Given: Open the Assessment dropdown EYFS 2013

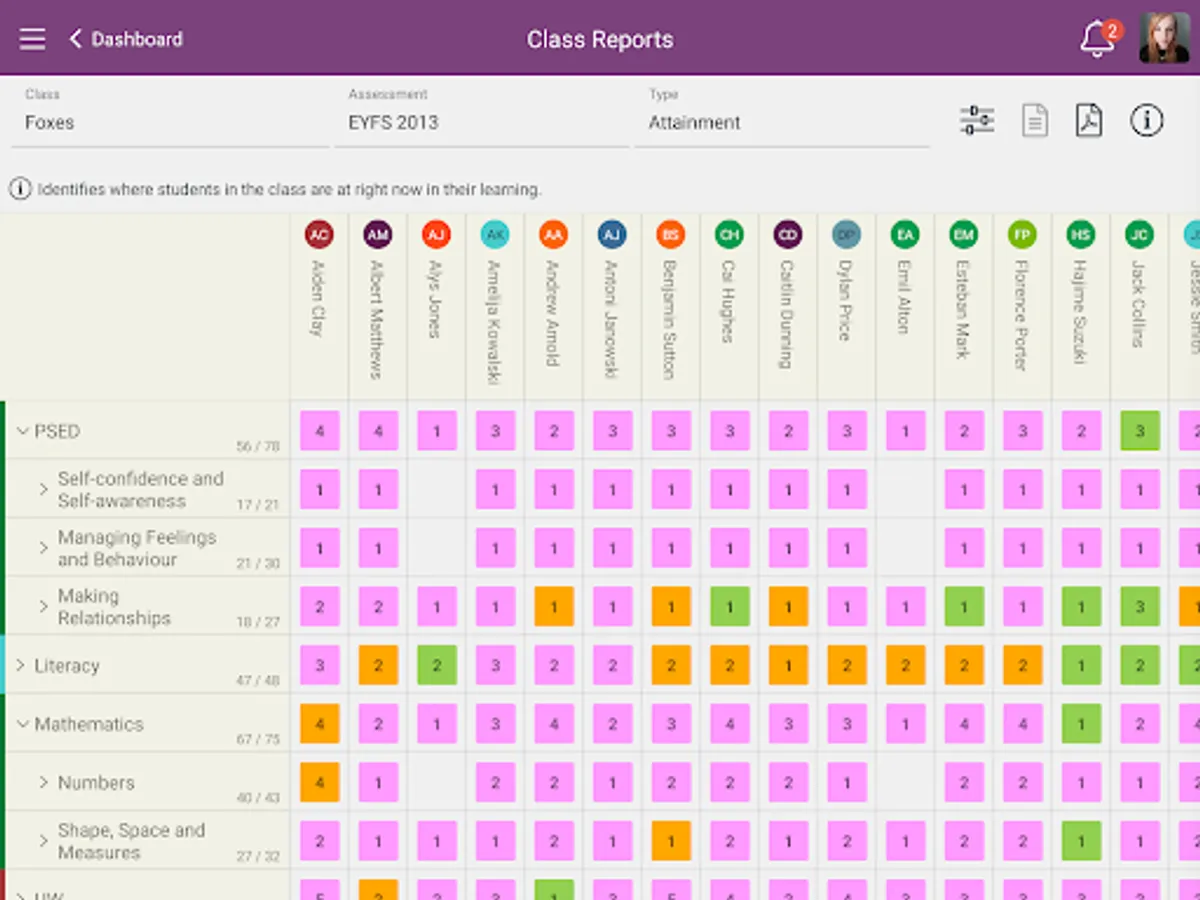Looking at the screenshot, I should (x=482, y=122).
